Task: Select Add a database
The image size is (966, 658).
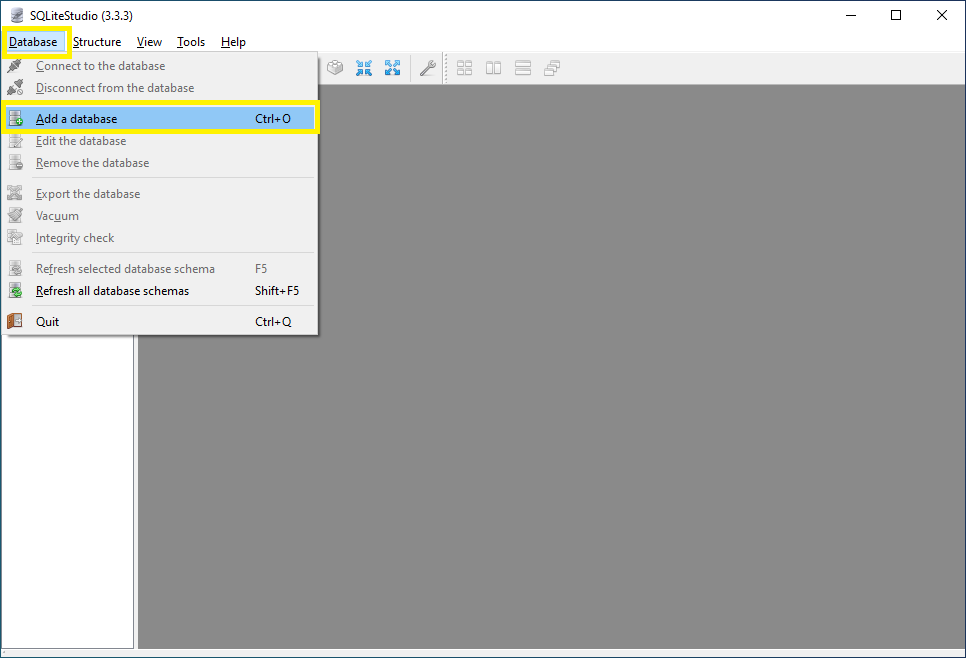Action: click(160, 119)
